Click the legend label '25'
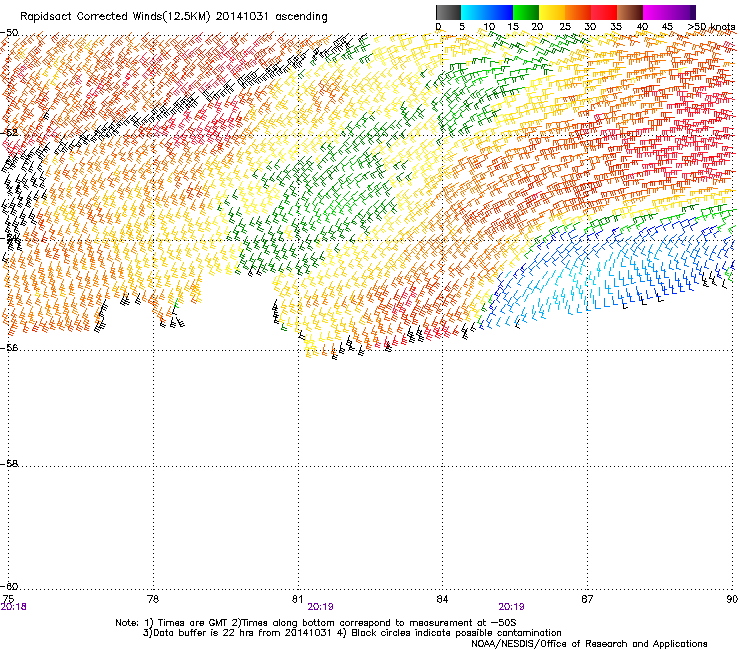The height and width of the screenshot is (650, 740). pos(564,27)
